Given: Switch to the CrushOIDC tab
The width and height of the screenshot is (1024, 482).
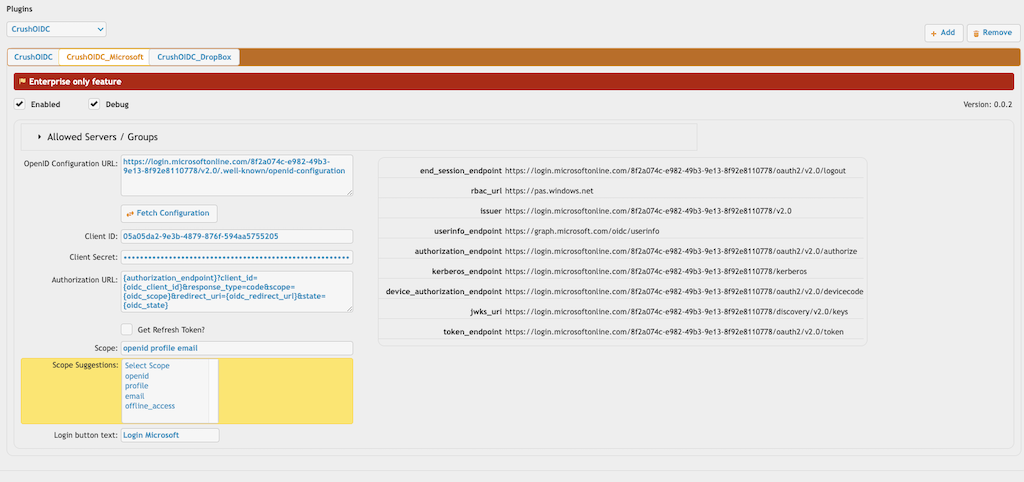Looking at the screenshot, I should coord(33,57).
